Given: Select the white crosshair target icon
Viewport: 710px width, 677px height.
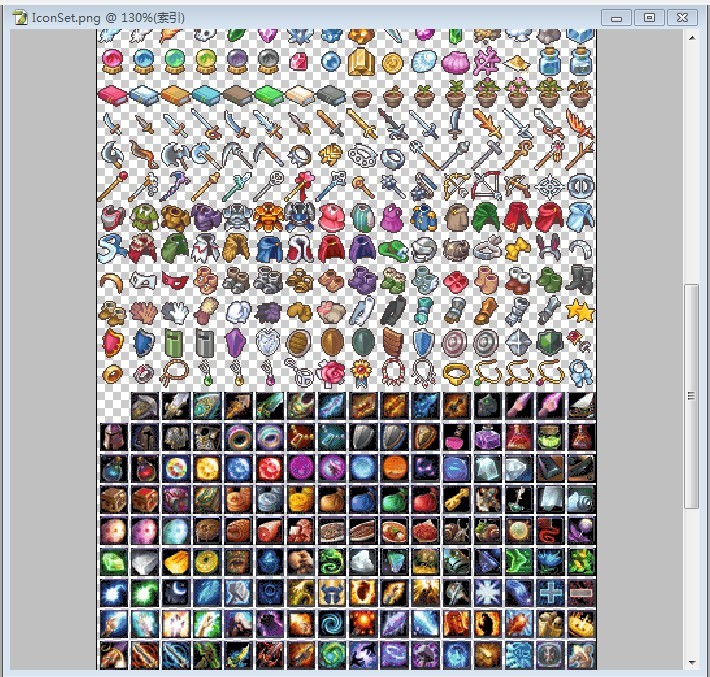Looking at the screenshot, I should [550, 186].
